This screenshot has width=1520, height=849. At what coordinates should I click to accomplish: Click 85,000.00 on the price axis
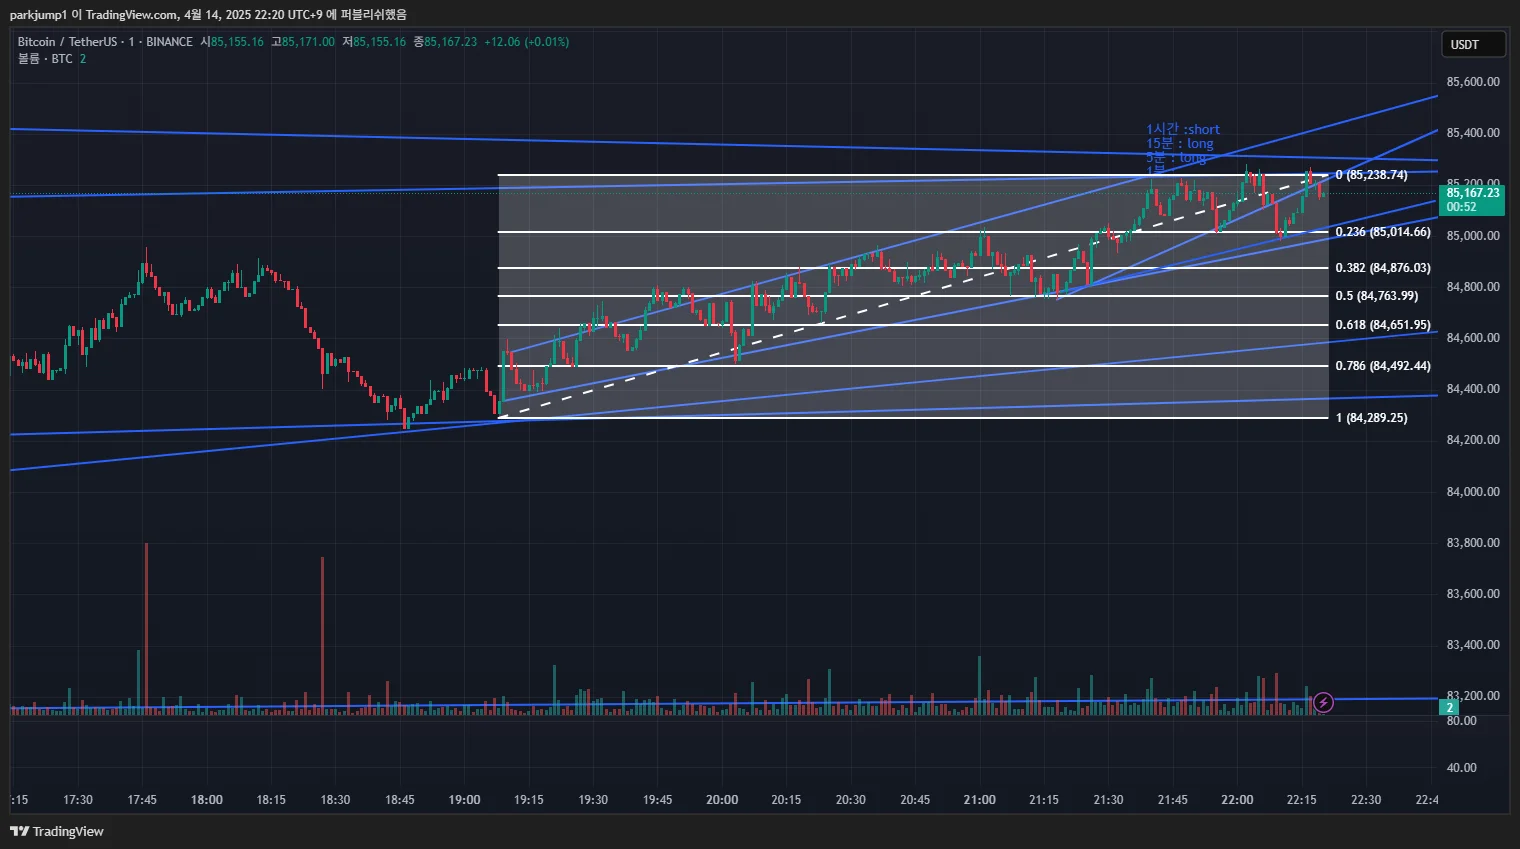[x=1473, y=236]
